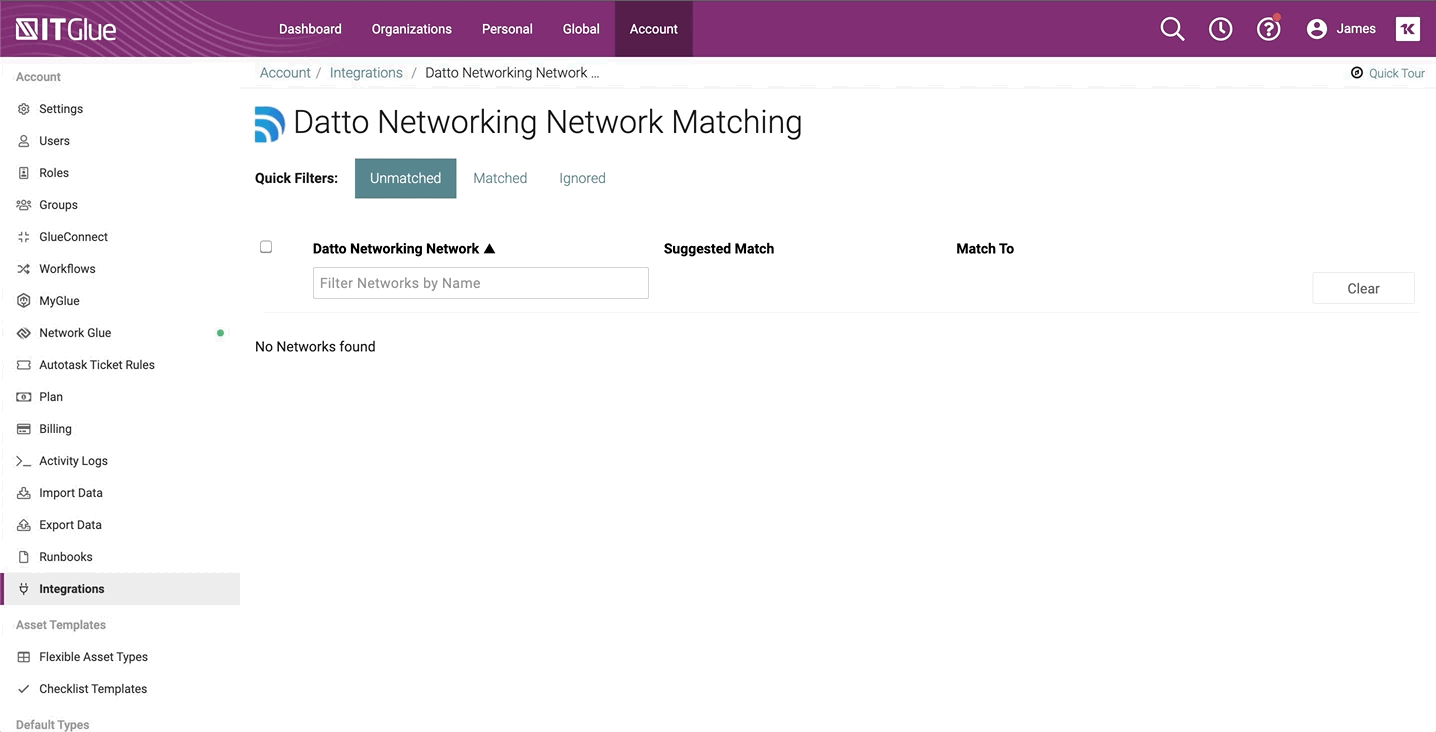Open Billing label in sidebar
Viewport: 1436px width, 732px height.
point(55,429)
